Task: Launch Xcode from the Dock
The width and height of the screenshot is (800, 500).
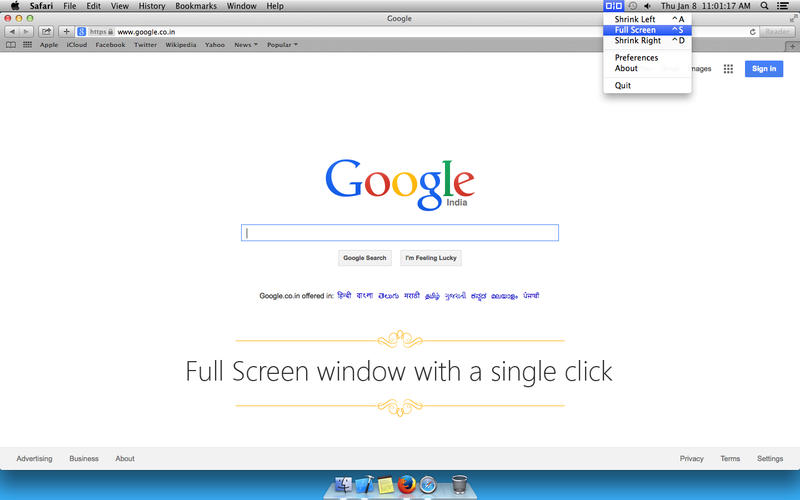Action: 364,485
